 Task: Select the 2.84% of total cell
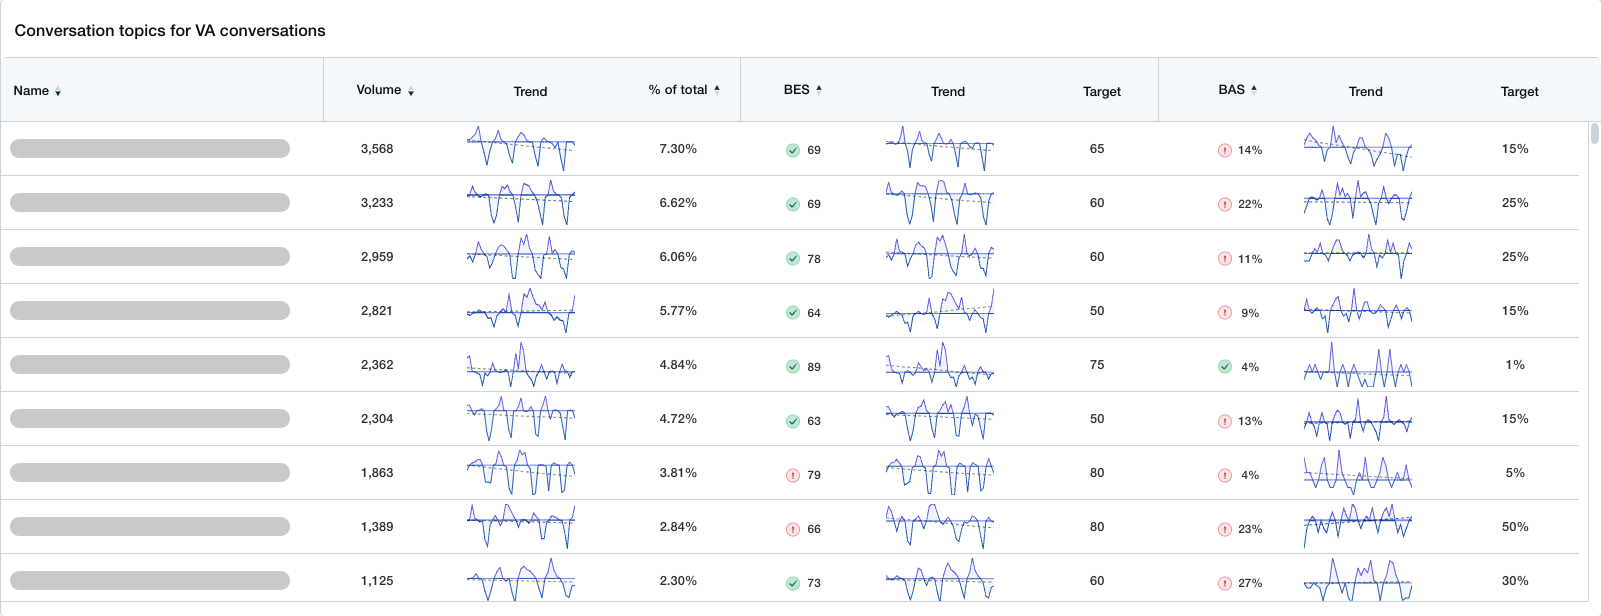pos(678,527)
